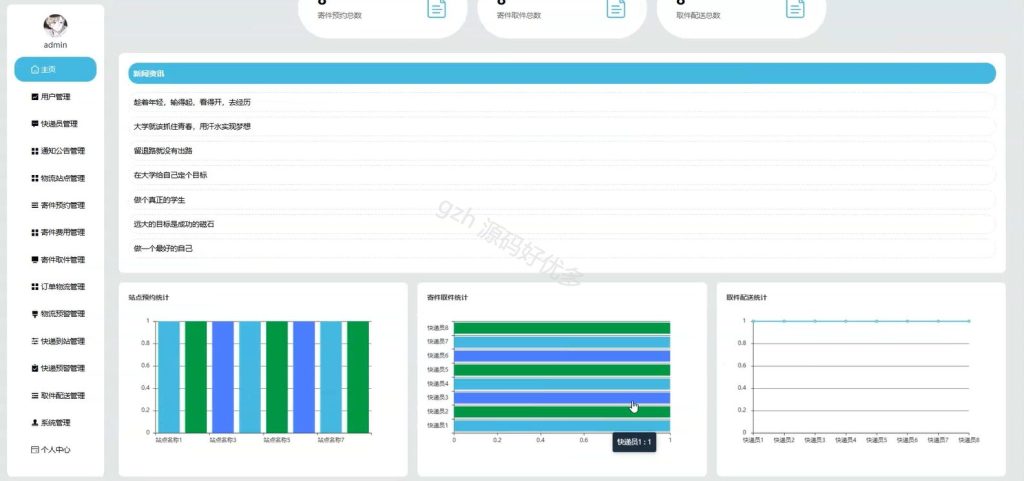The image size is (1024, 481).
Task: Click the light blue bar above 站点名称1
Action: coord(168,377)
